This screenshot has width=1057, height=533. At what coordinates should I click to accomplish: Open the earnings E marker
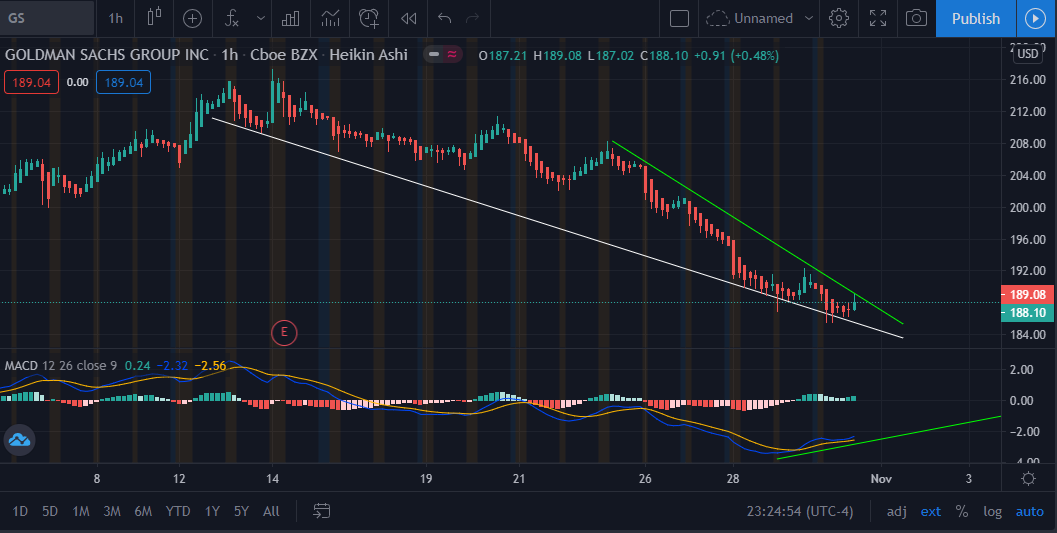click(x=284, y=332)
